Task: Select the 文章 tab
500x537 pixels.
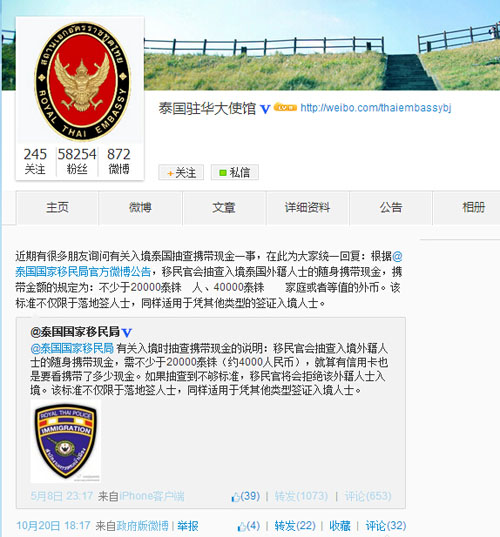Action: pyautogui.click(x=224, y=208)
